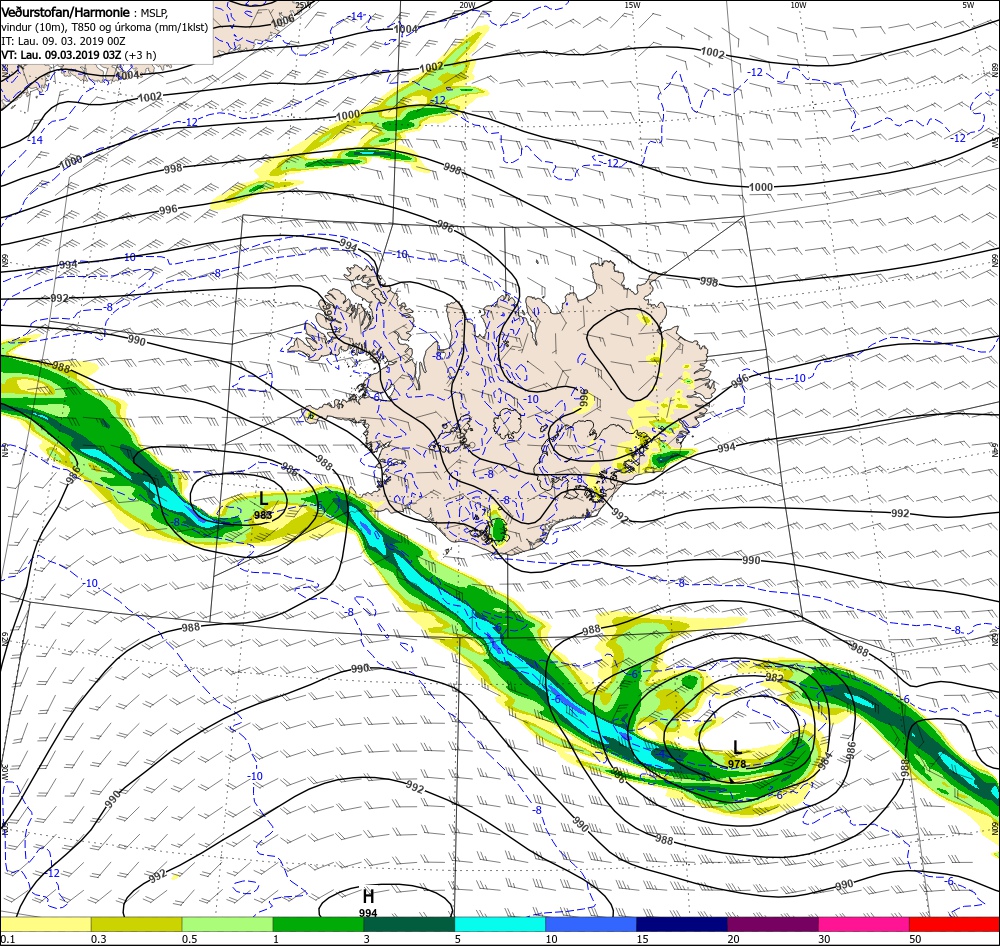
Task: Click the Veðurstofan/Harmonie title text
Action: (x=65, y=12)
